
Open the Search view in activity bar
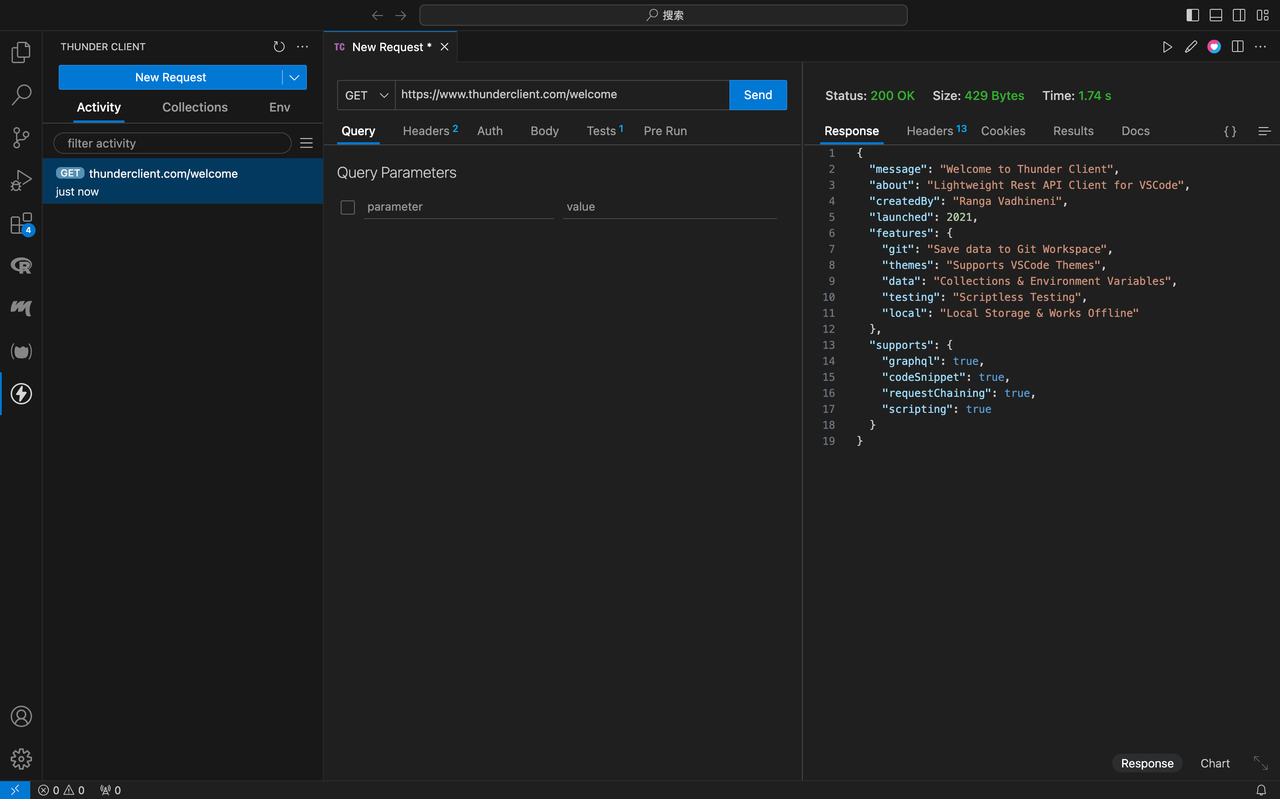click(x=21, y=95)
